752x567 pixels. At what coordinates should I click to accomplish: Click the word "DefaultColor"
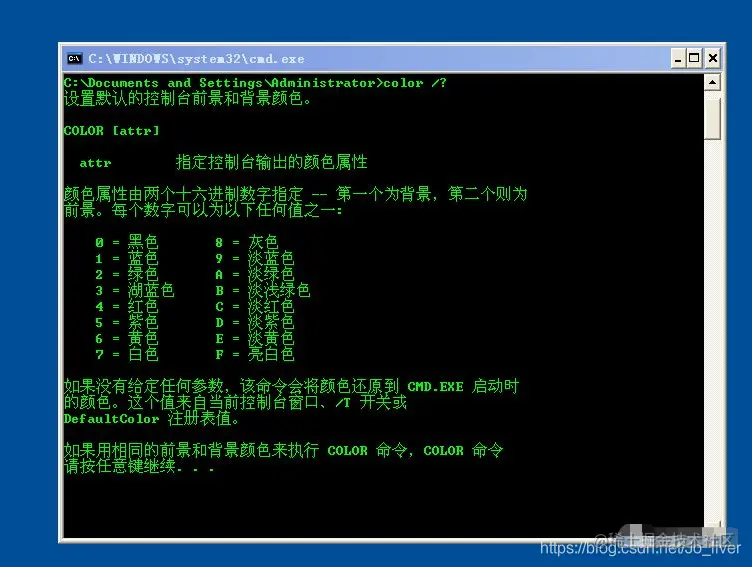(111, 419)
